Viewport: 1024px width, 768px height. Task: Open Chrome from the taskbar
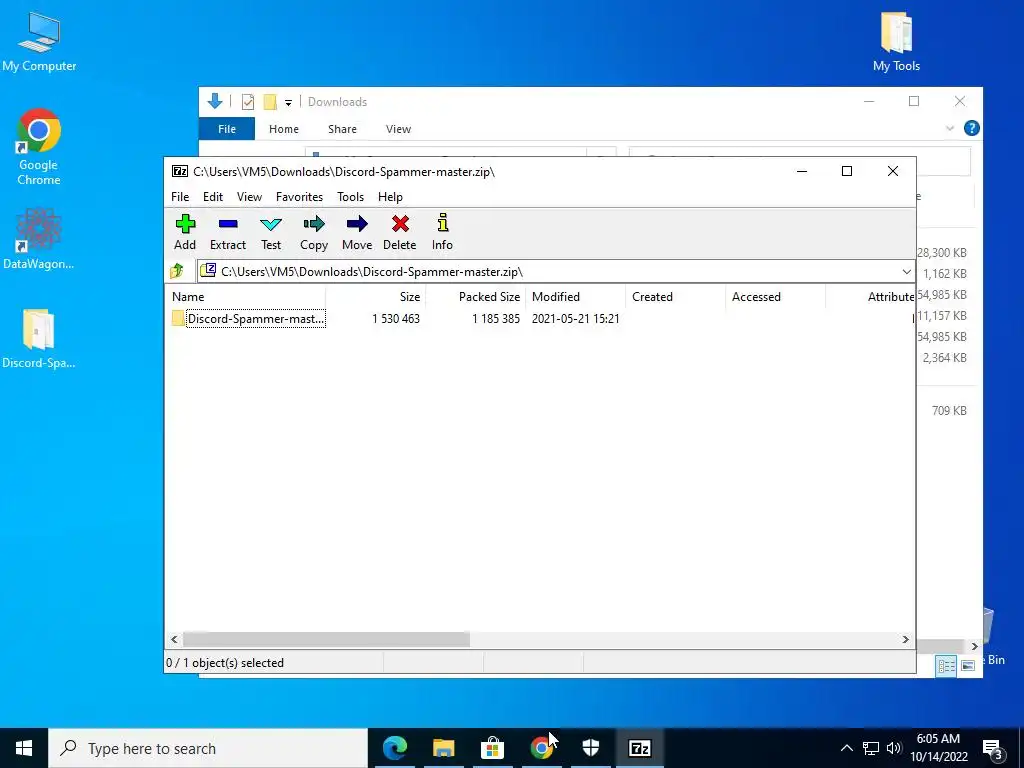541,748
